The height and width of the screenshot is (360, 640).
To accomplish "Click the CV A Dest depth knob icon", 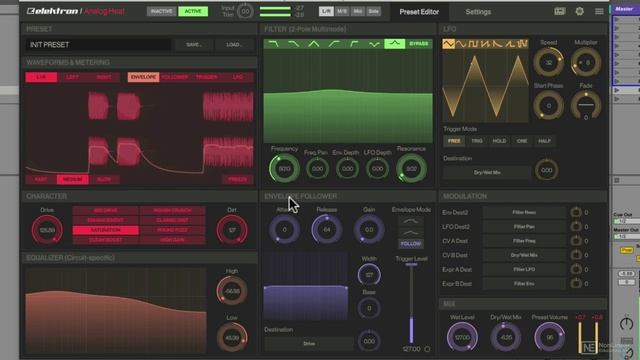I will tap(576, 241).
